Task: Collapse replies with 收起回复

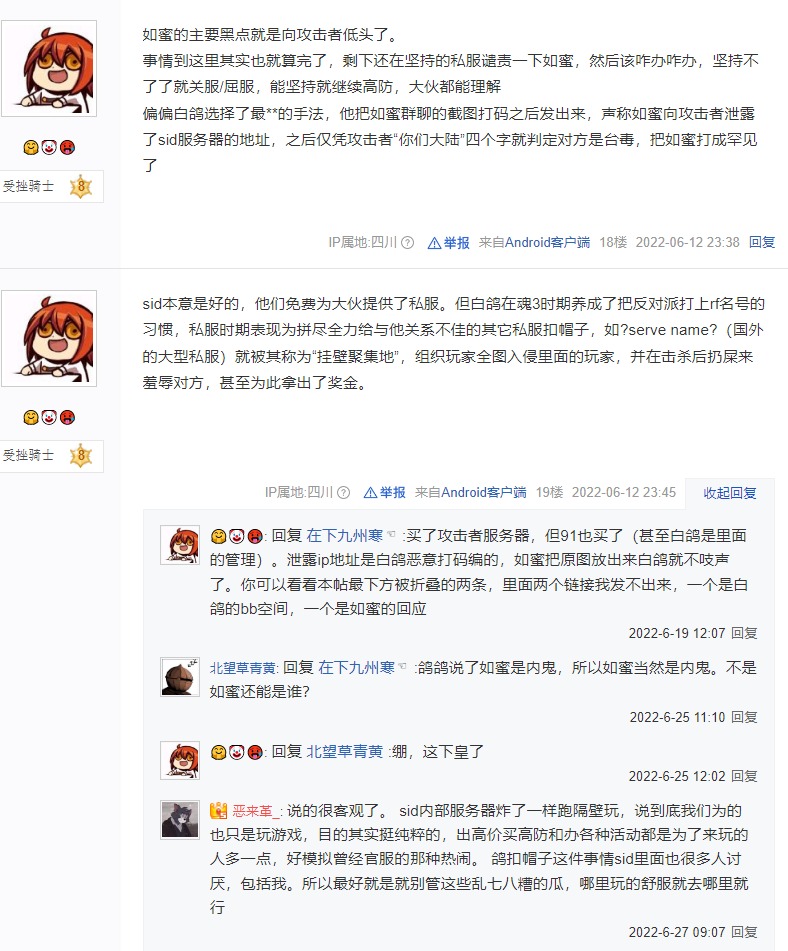Action: 730,493
